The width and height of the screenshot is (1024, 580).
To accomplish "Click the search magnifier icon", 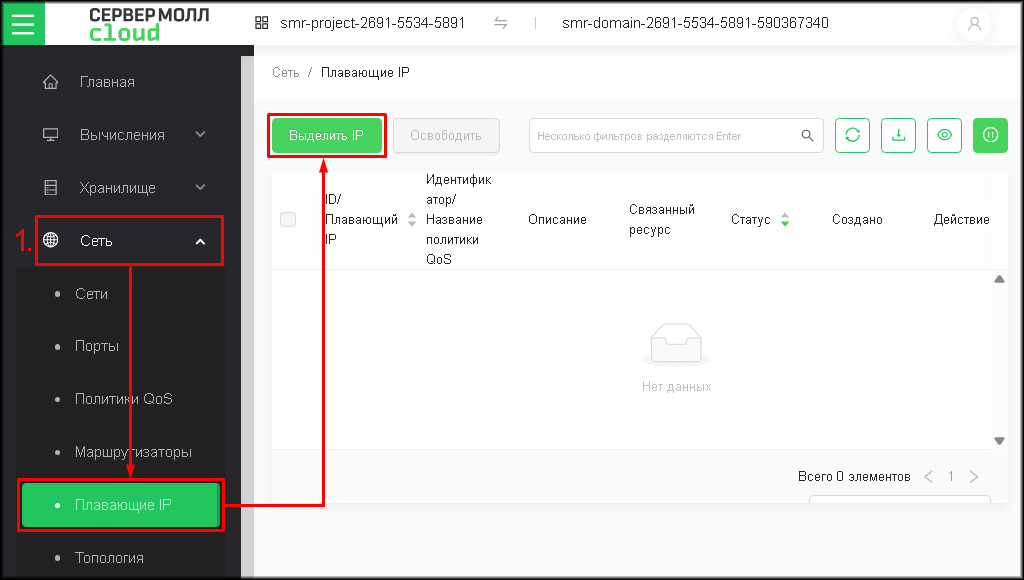I will 807,136.
